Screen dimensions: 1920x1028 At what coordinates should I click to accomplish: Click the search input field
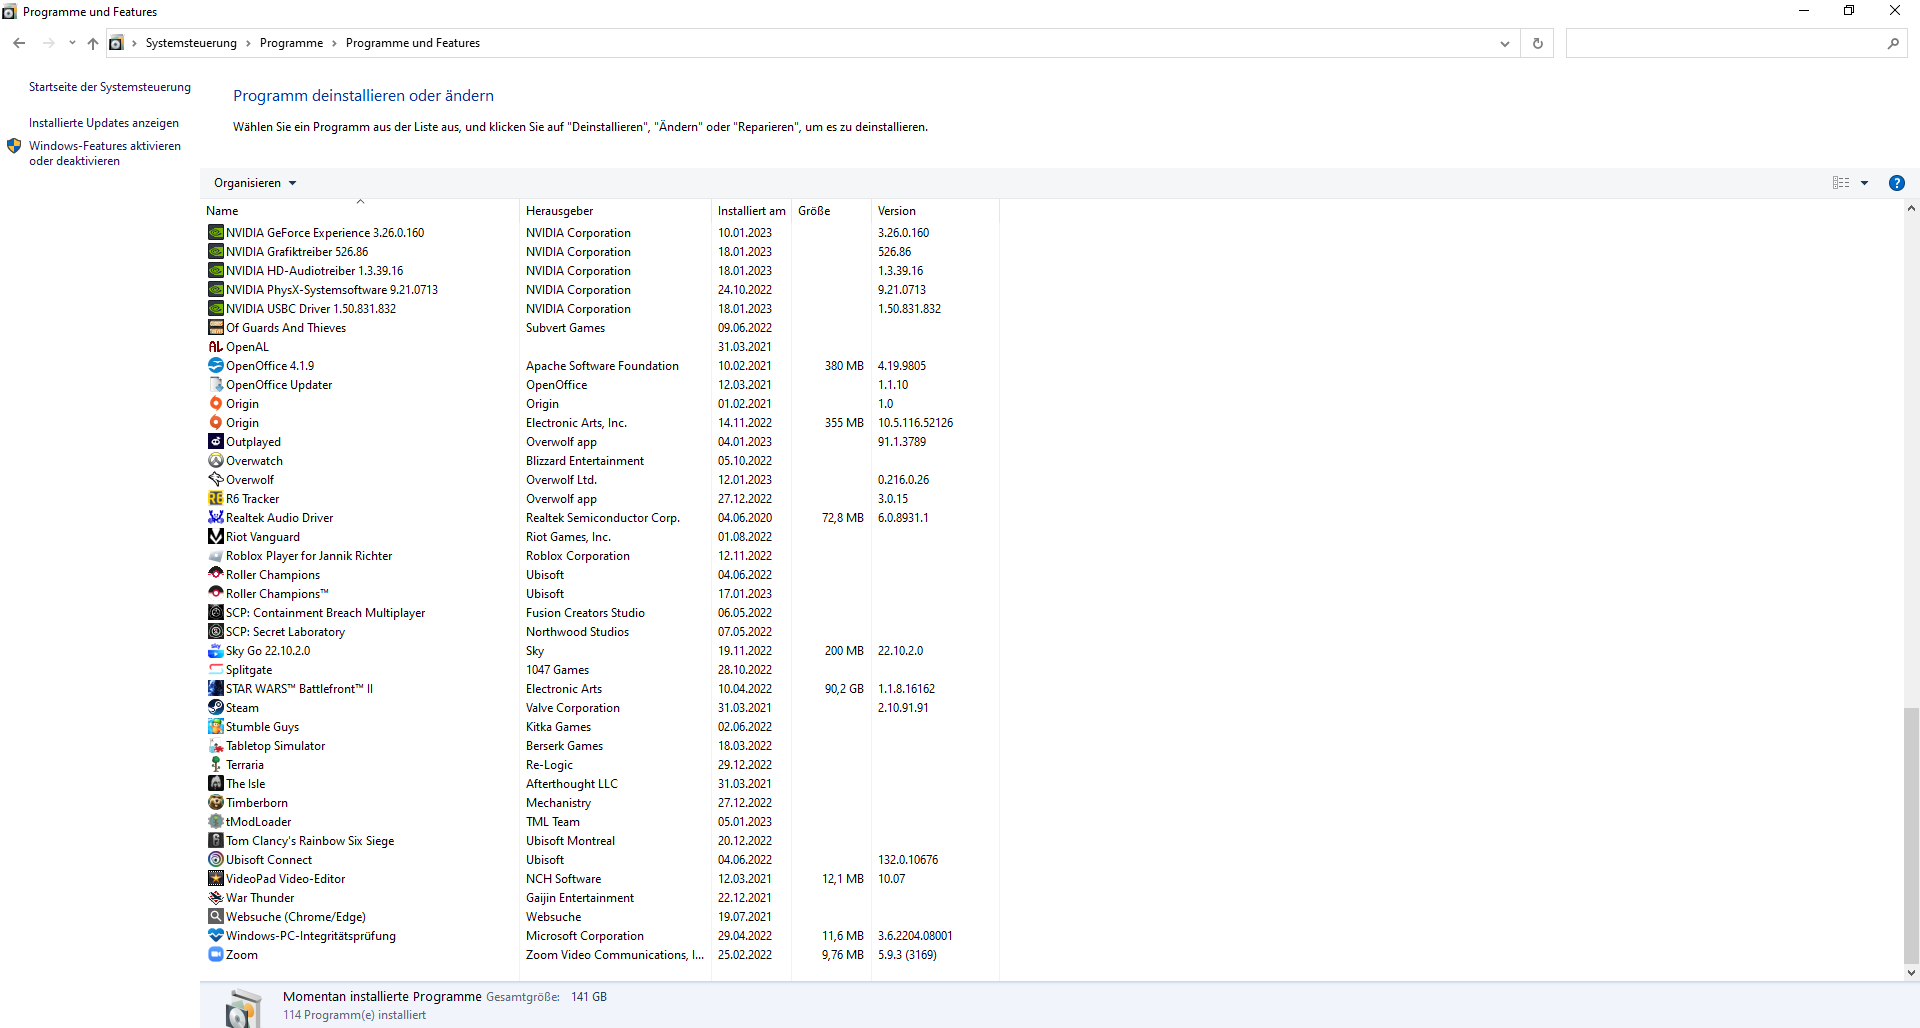[x=1724, y=43]
